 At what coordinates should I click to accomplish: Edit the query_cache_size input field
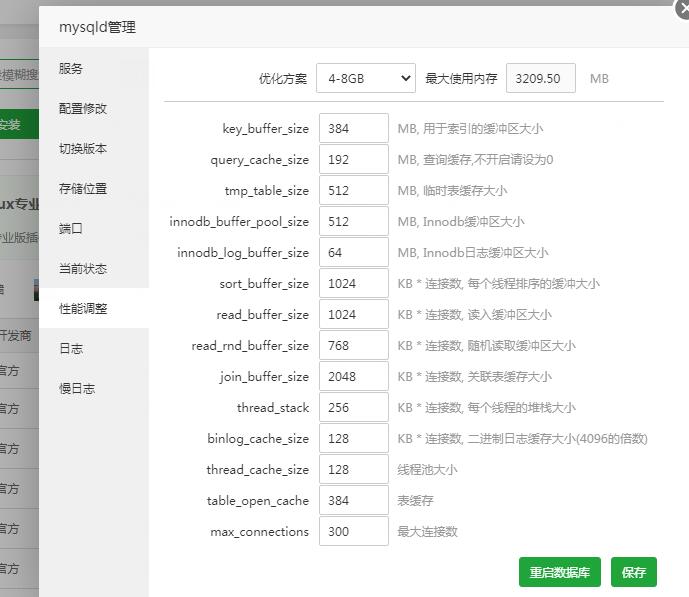coord(354,159)
